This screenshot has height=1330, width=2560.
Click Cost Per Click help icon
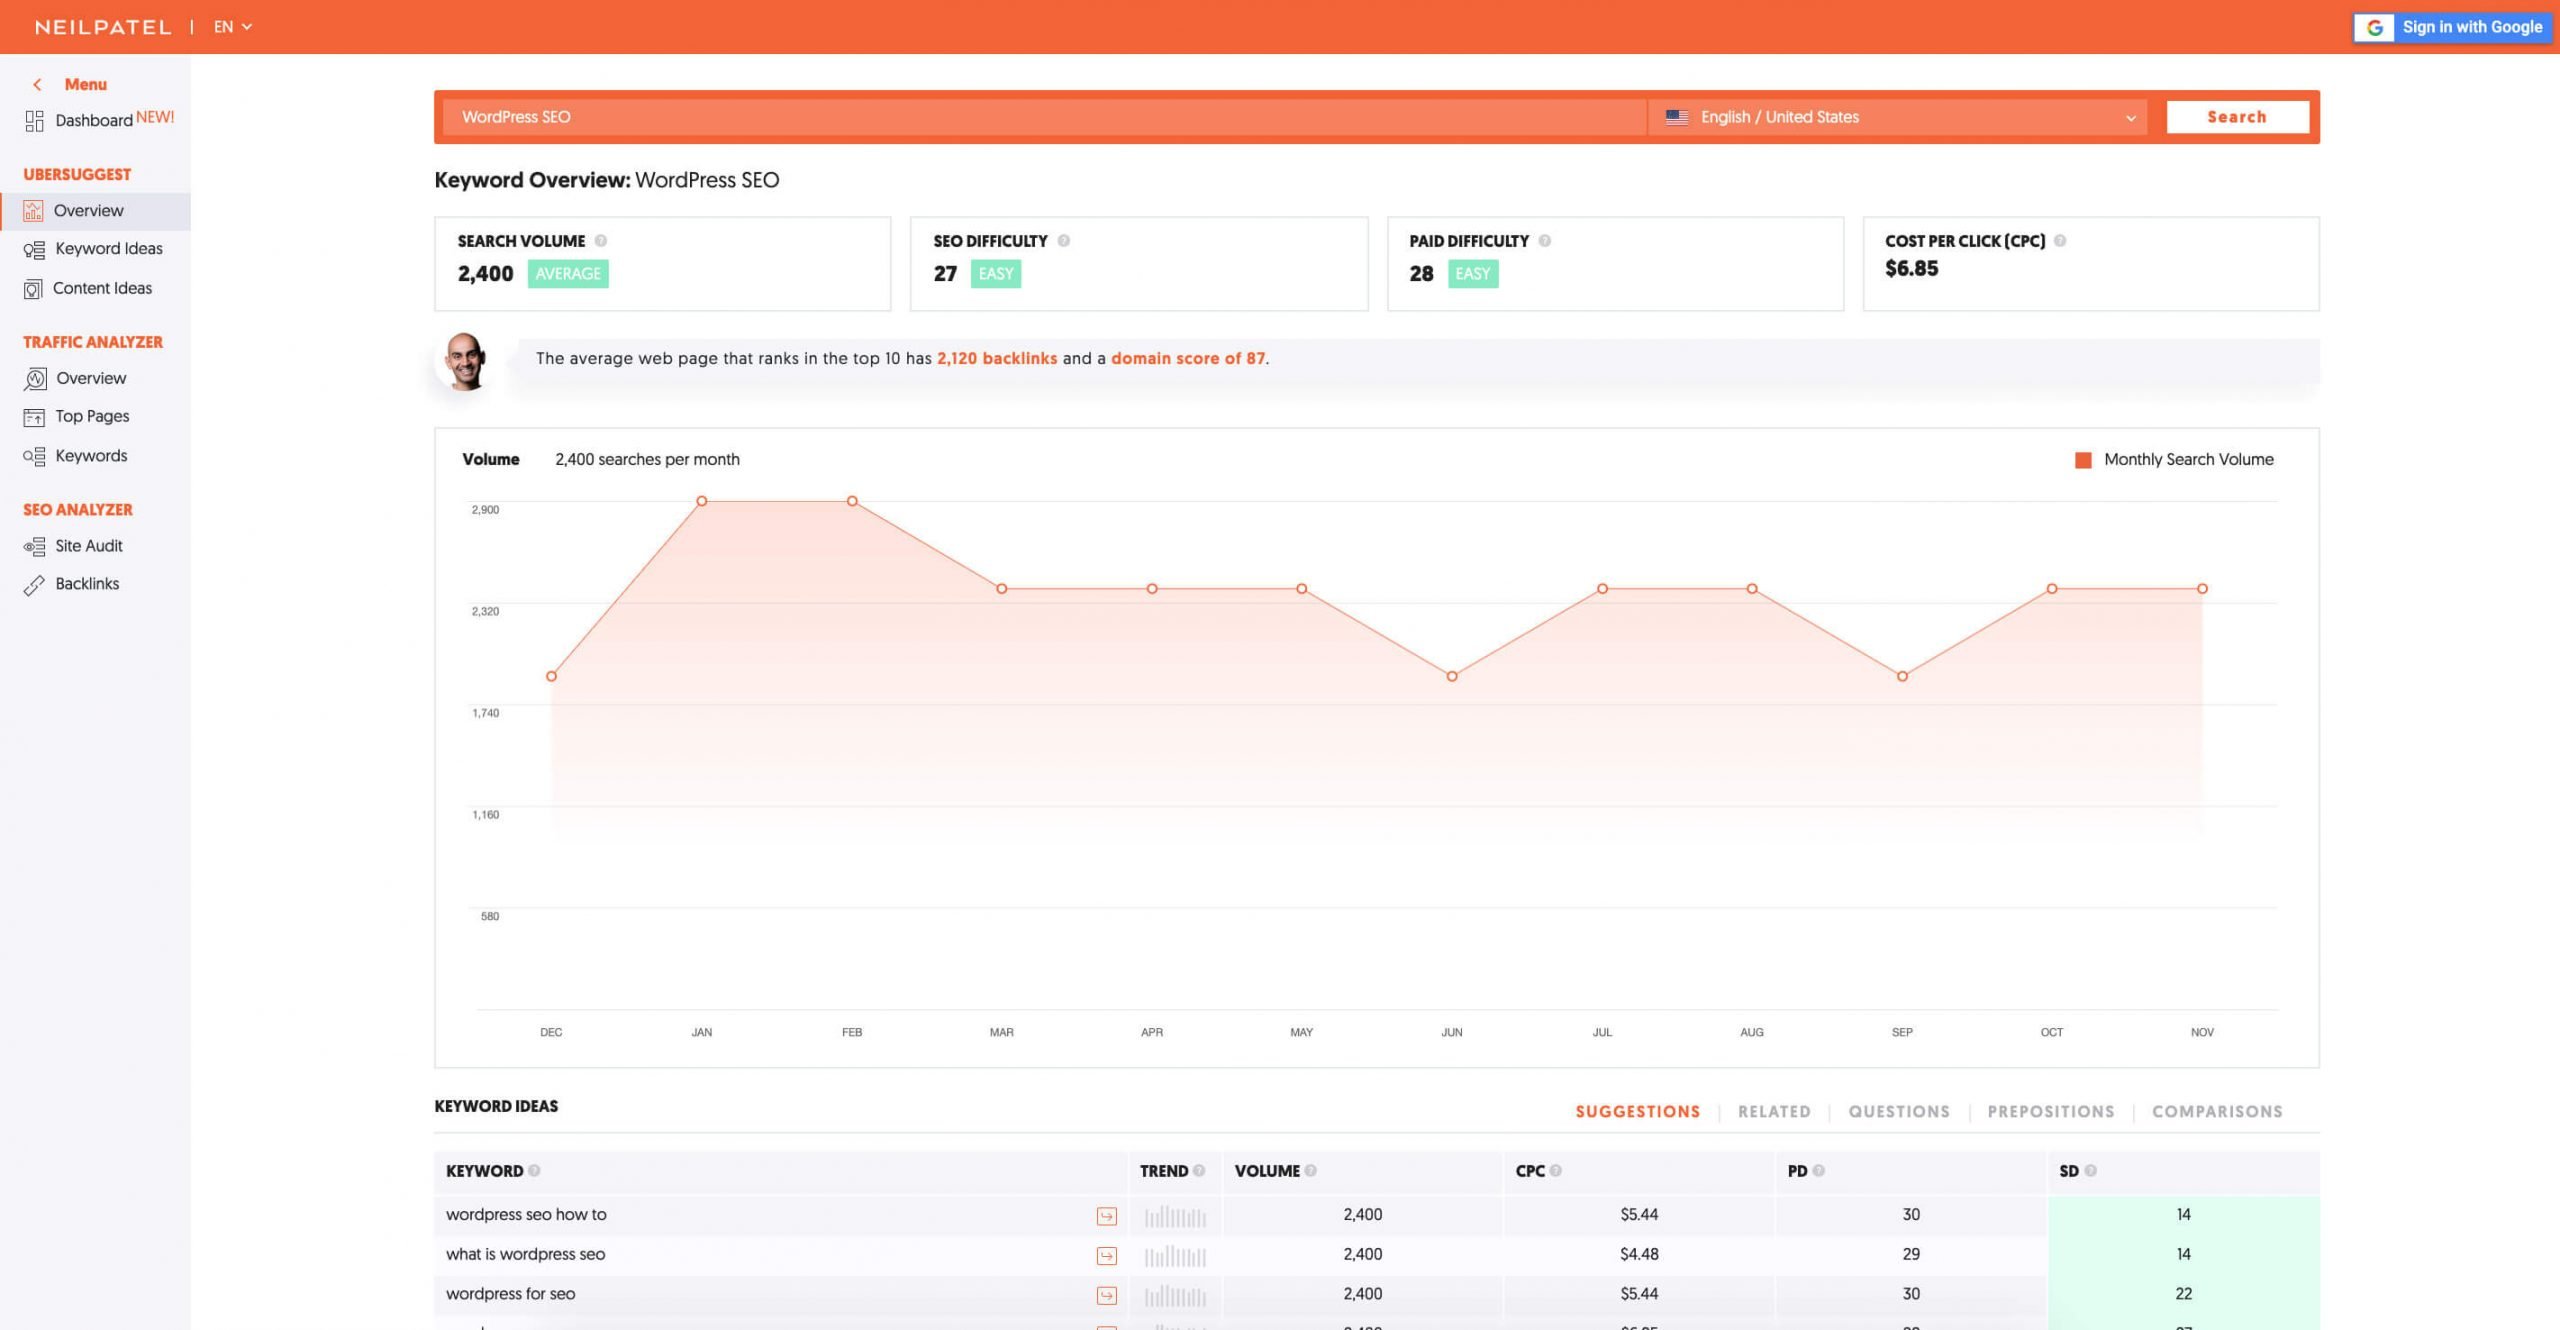tap(2060, 241)
